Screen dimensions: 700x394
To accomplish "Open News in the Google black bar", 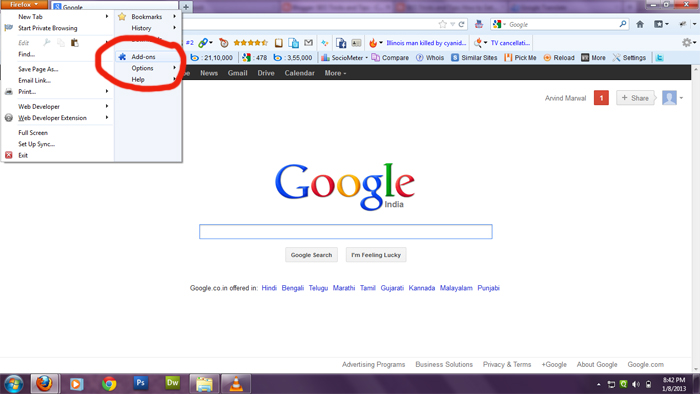I will (209, 73).
